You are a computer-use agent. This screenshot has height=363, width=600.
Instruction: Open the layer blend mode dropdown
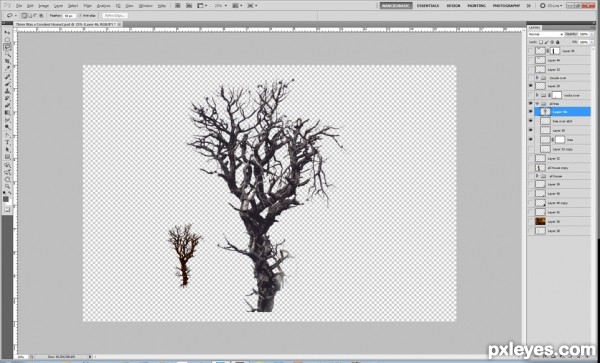tap(546, 34)
